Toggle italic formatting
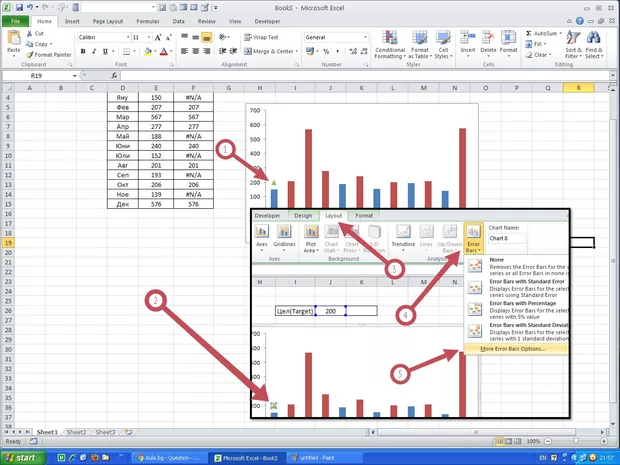620x465 pixels. (x=94, y=51)
